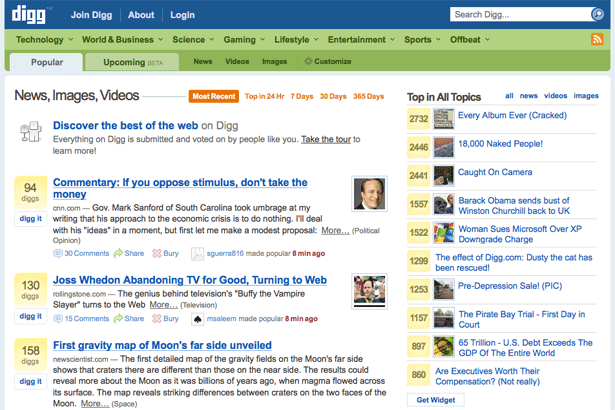615x410 pixels.
Task: Switch to the Upcoming beta tab
Action: (x=132, y=62)
